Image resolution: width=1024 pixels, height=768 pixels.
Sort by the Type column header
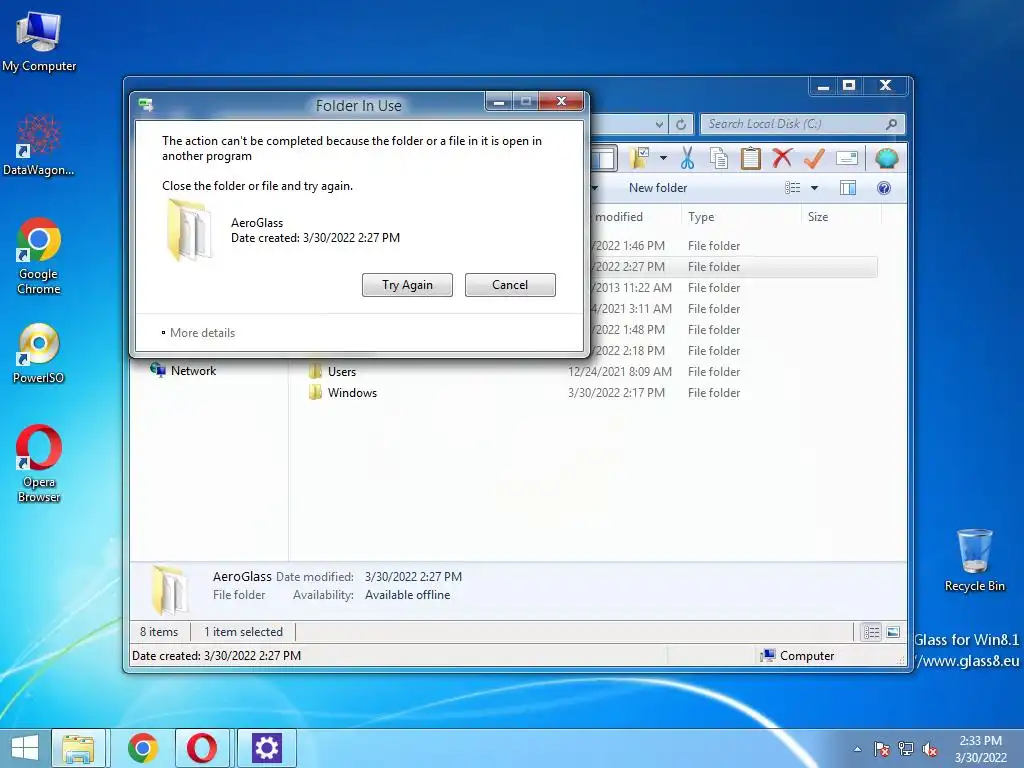[701, 217]
